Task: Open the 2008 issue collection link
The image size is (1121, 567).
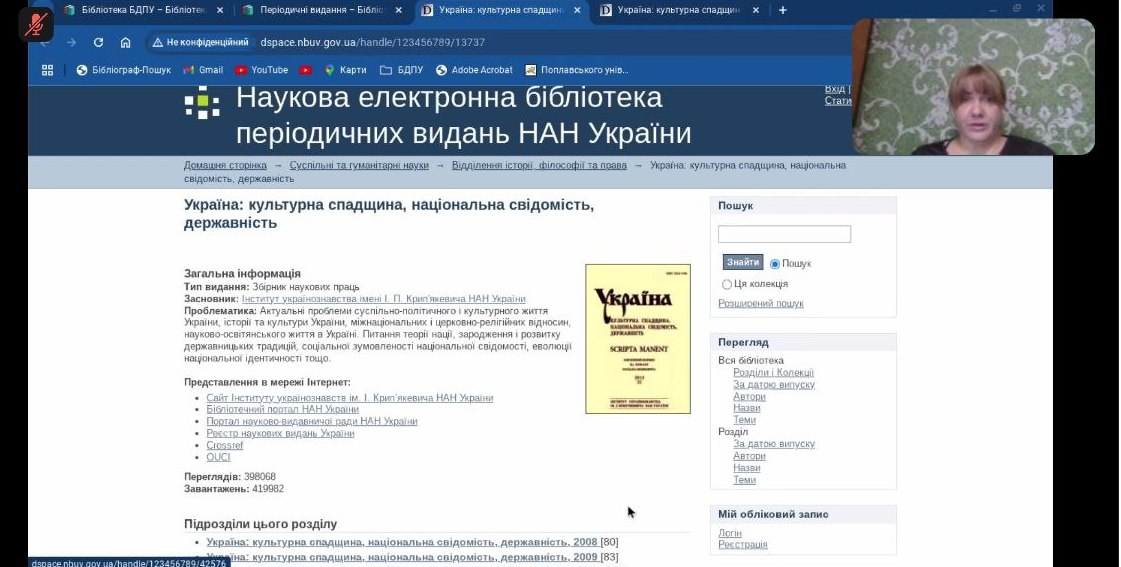Action: coord(401,542)
